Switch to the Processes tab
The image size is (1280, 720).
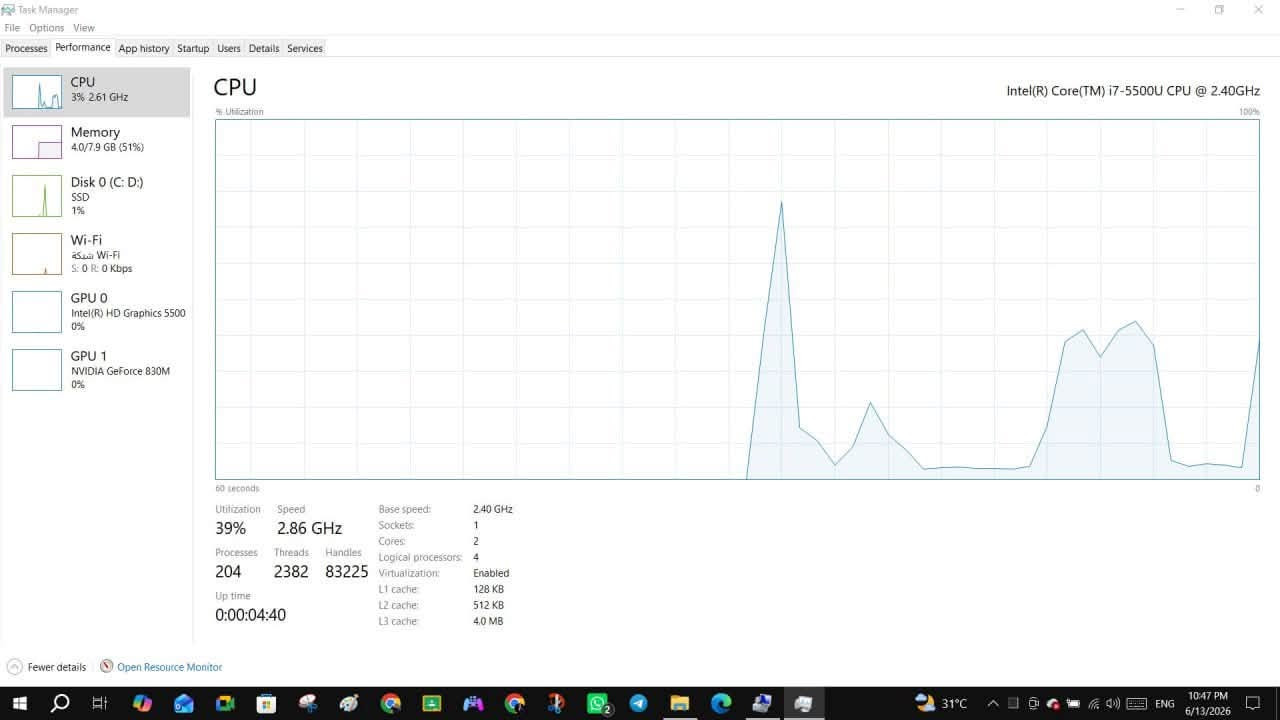click(x=26, y=48)
